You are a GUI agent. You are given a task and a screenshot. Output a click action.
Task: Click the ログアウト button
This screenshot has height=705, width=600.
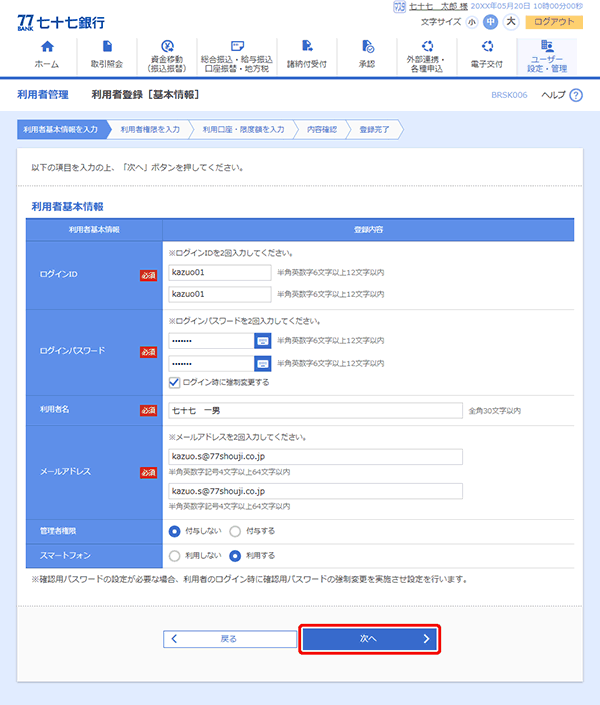[x=554, y=22]
